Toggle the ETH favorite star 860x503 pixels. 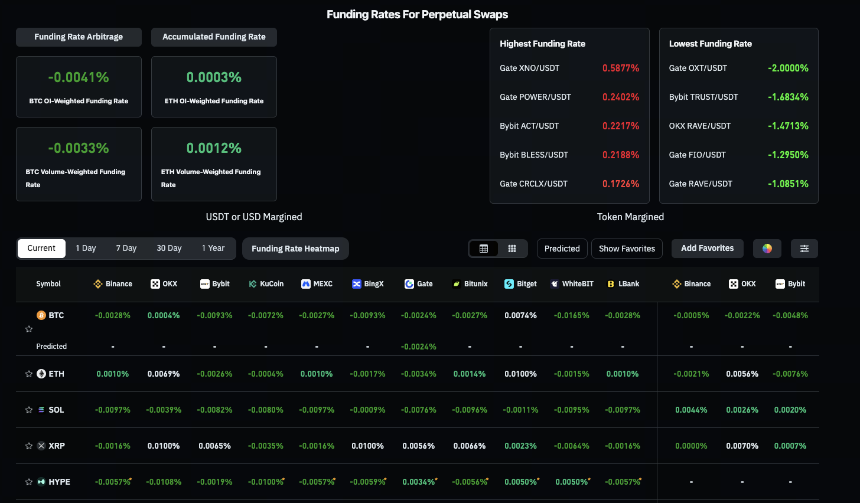pyautogui.click(x=29, y=374)
